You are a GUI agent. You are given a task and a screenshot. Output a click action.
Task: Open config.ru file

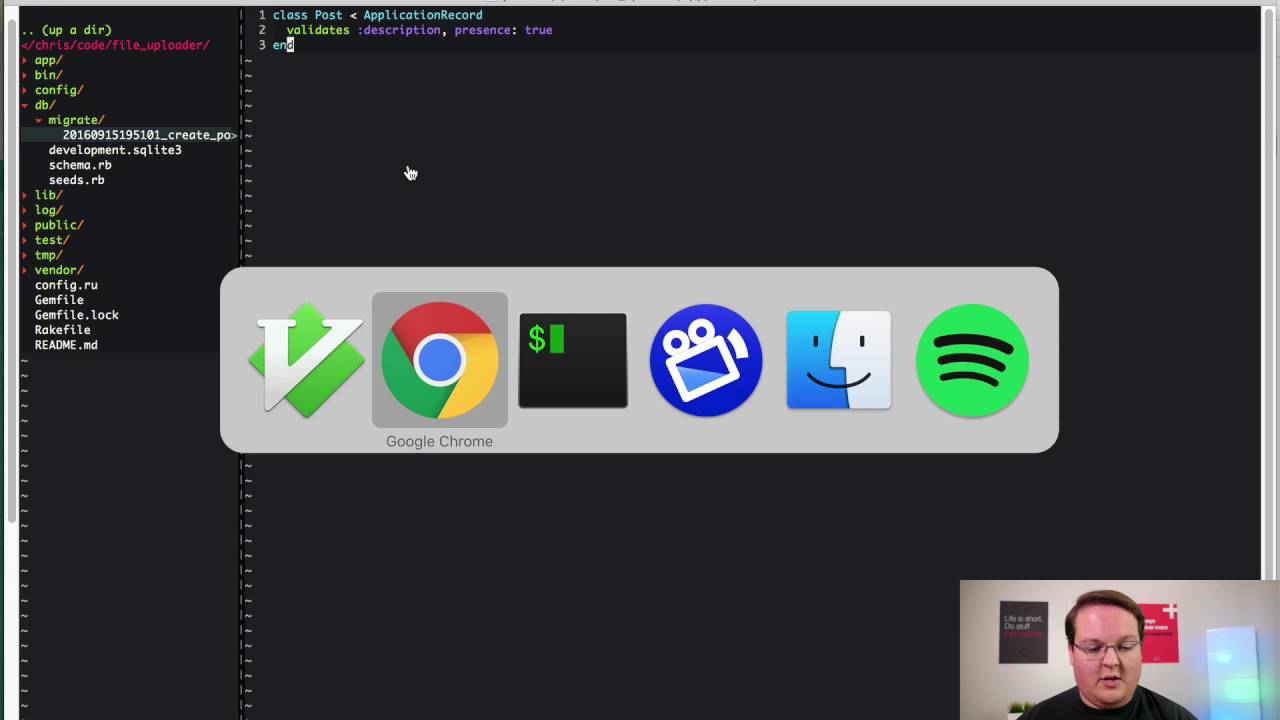tap(66, 285)
